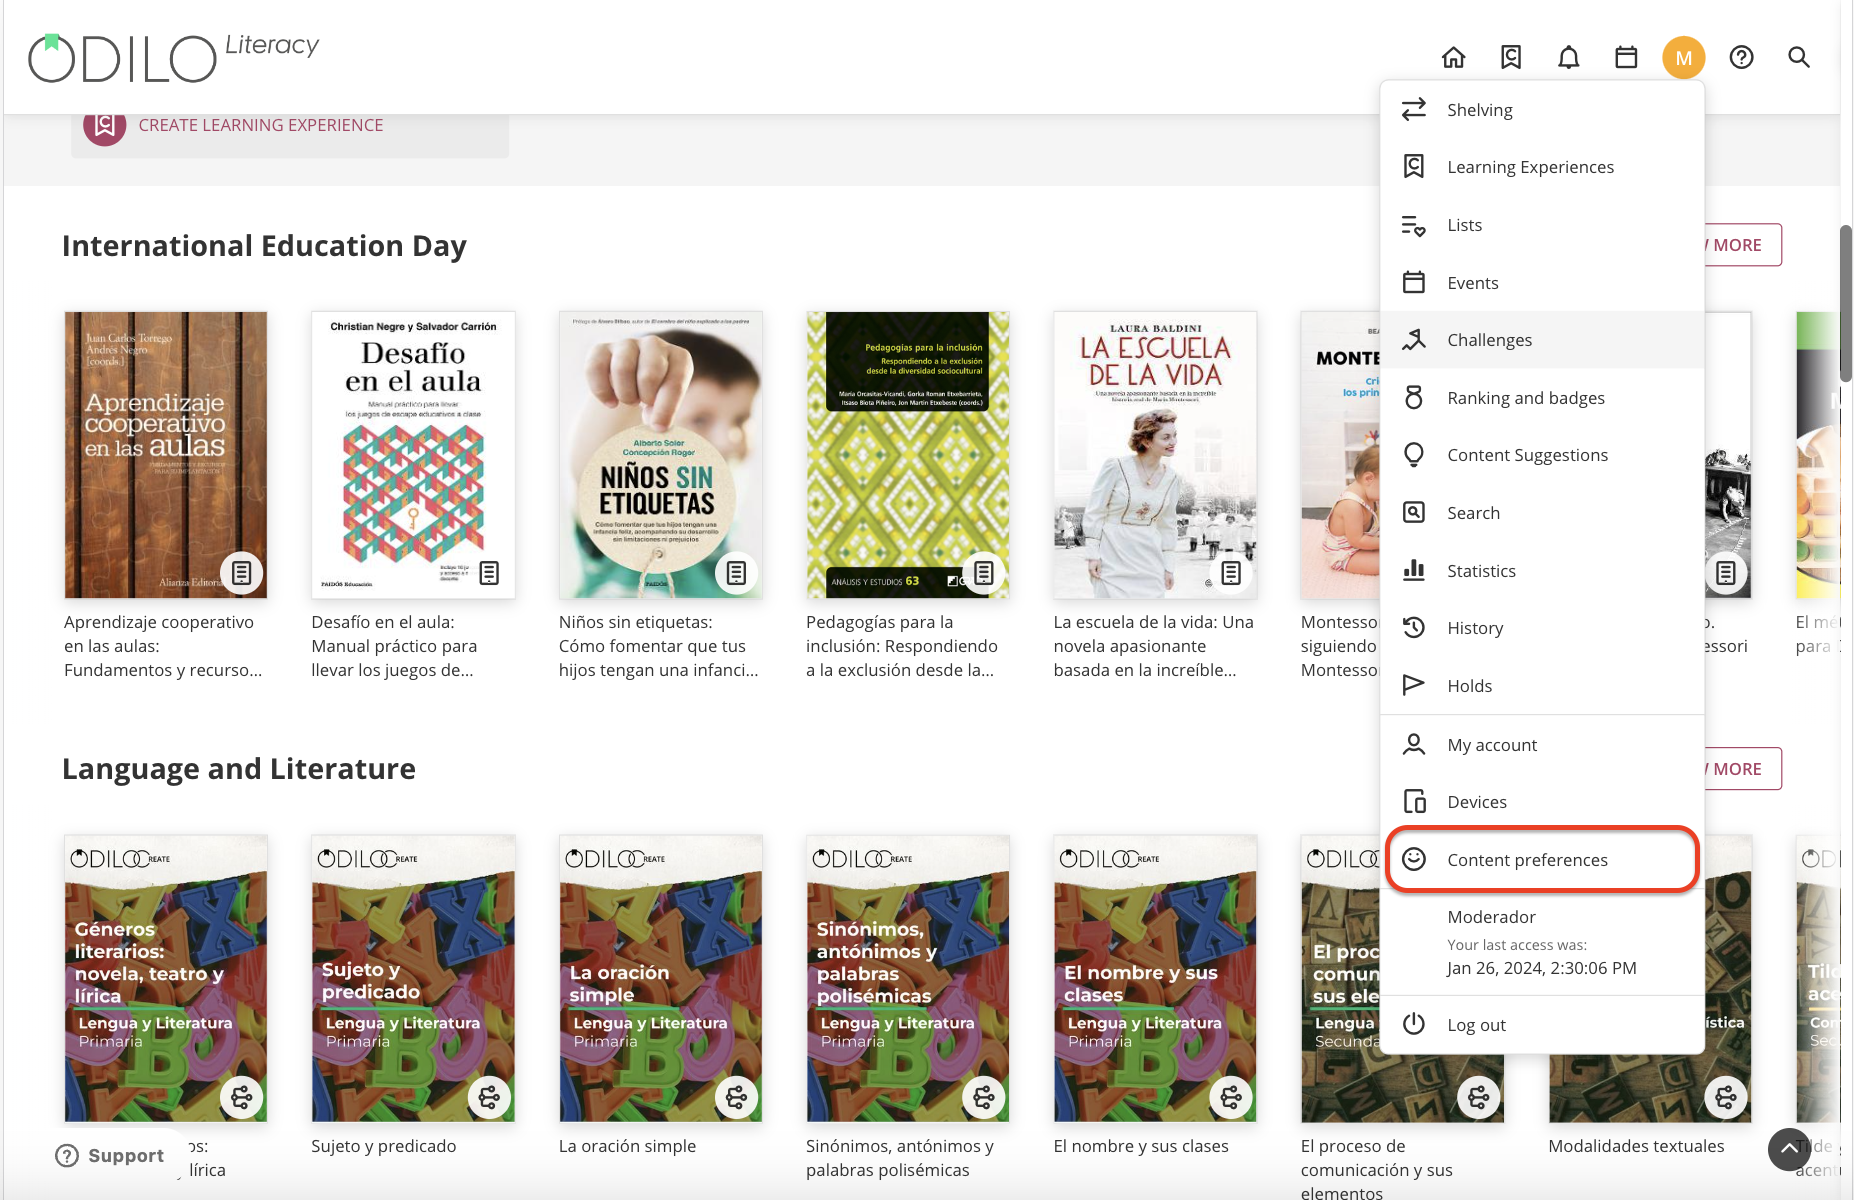Open Lists in the user menu
Screen dimensions: 1854x1200
click(x=1542, y=225)
